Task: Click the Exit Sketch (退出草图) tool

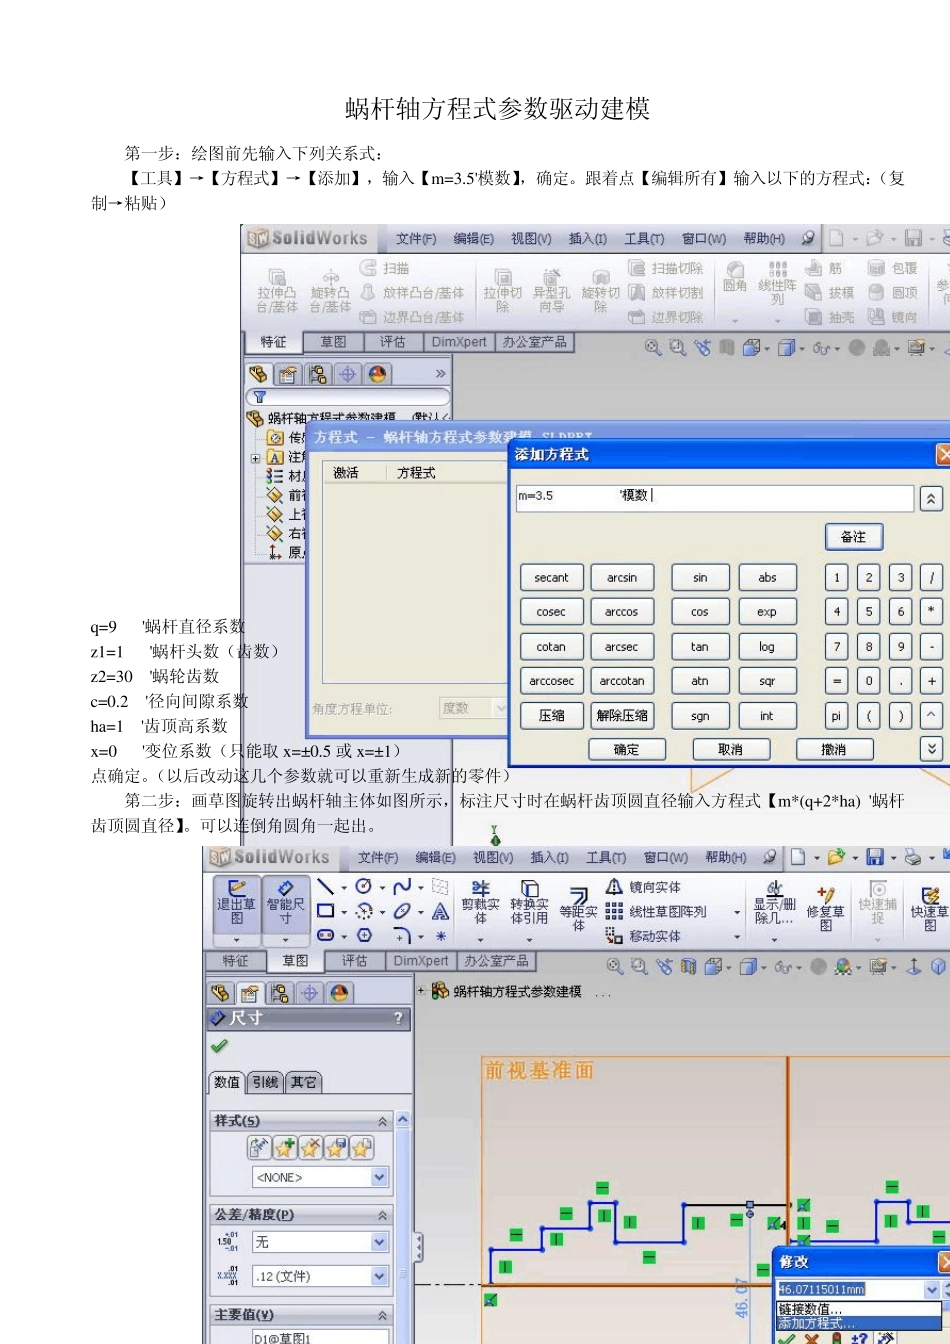Action: [x=236, y=904]
